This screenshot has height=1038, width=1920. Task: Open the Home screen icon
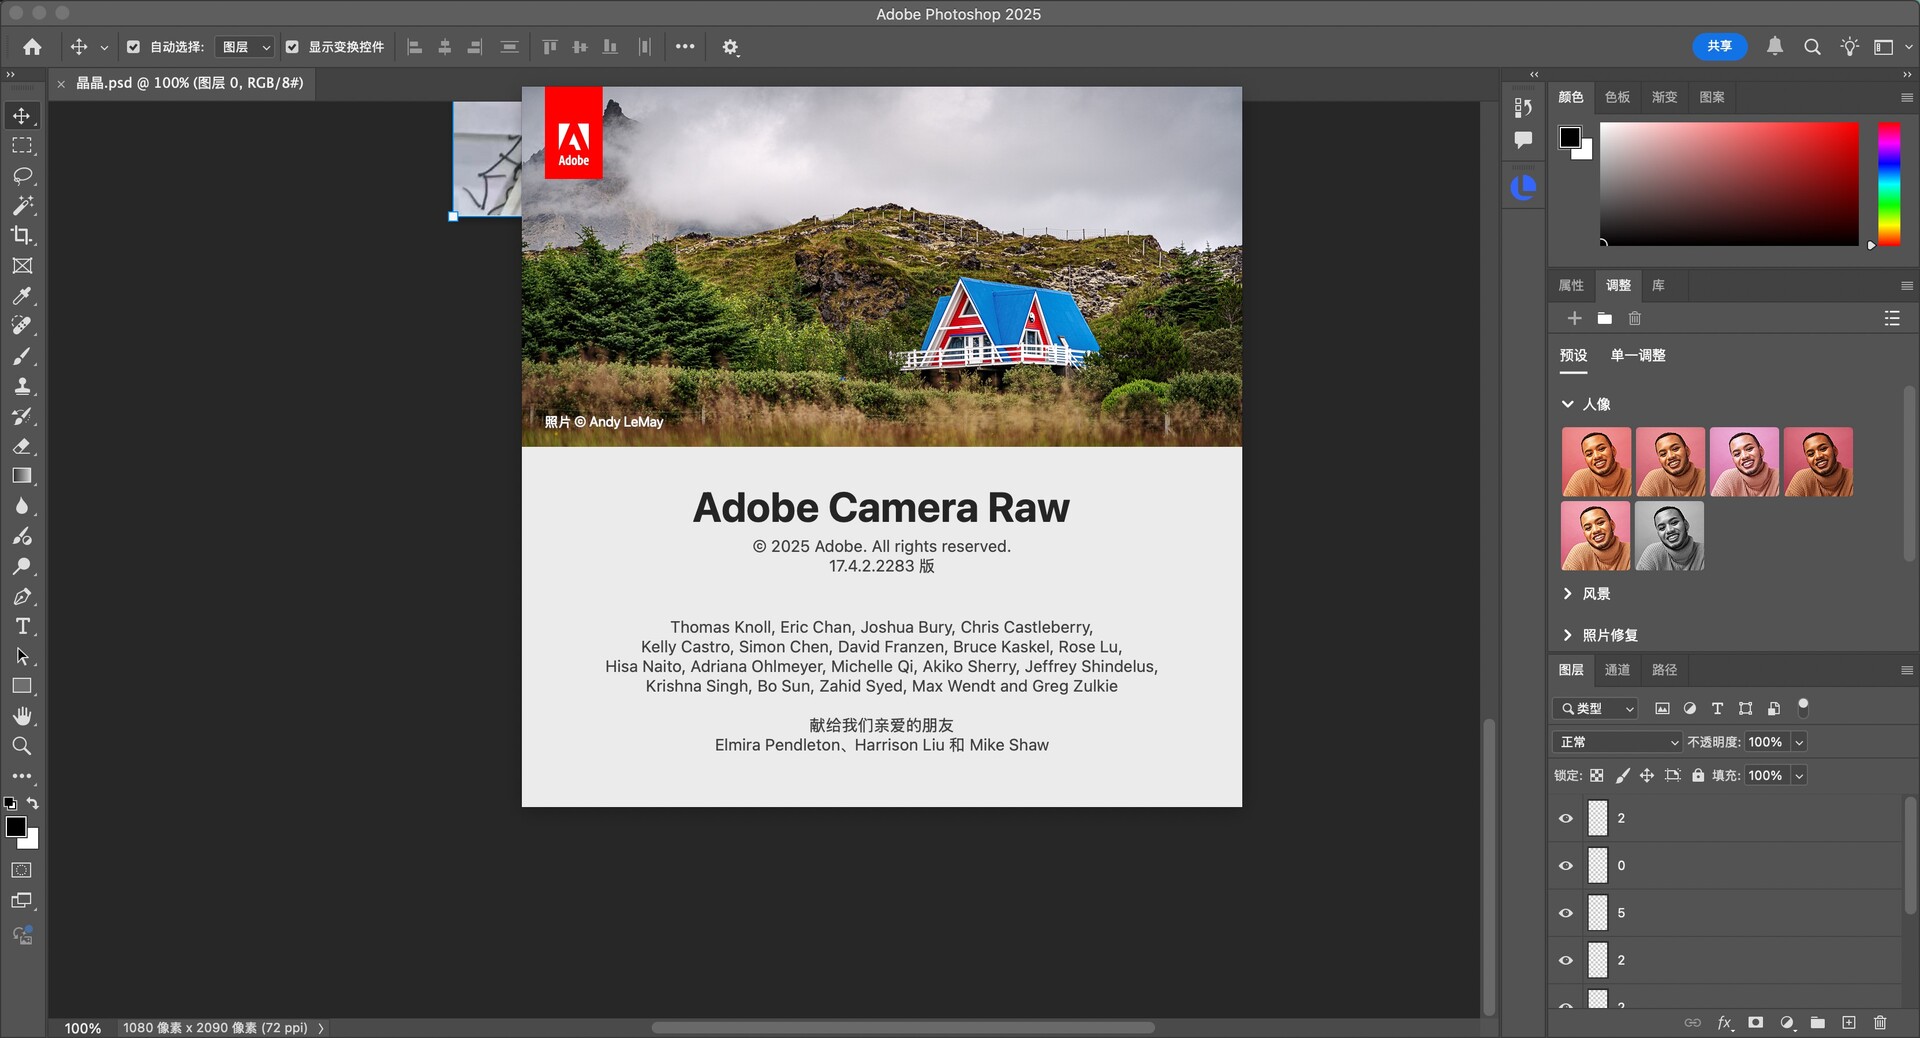click(x=32, y=47)
